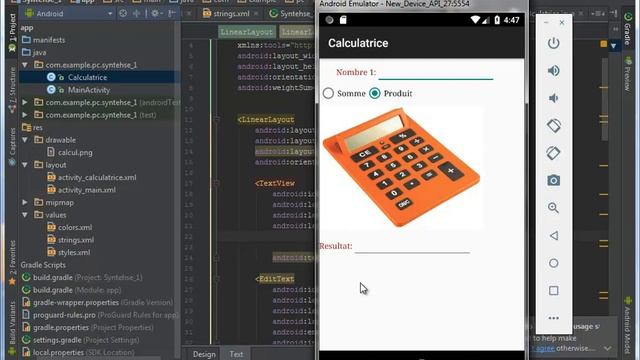Open colors.xml file
The image size is (640, 360).
point(75,227)
